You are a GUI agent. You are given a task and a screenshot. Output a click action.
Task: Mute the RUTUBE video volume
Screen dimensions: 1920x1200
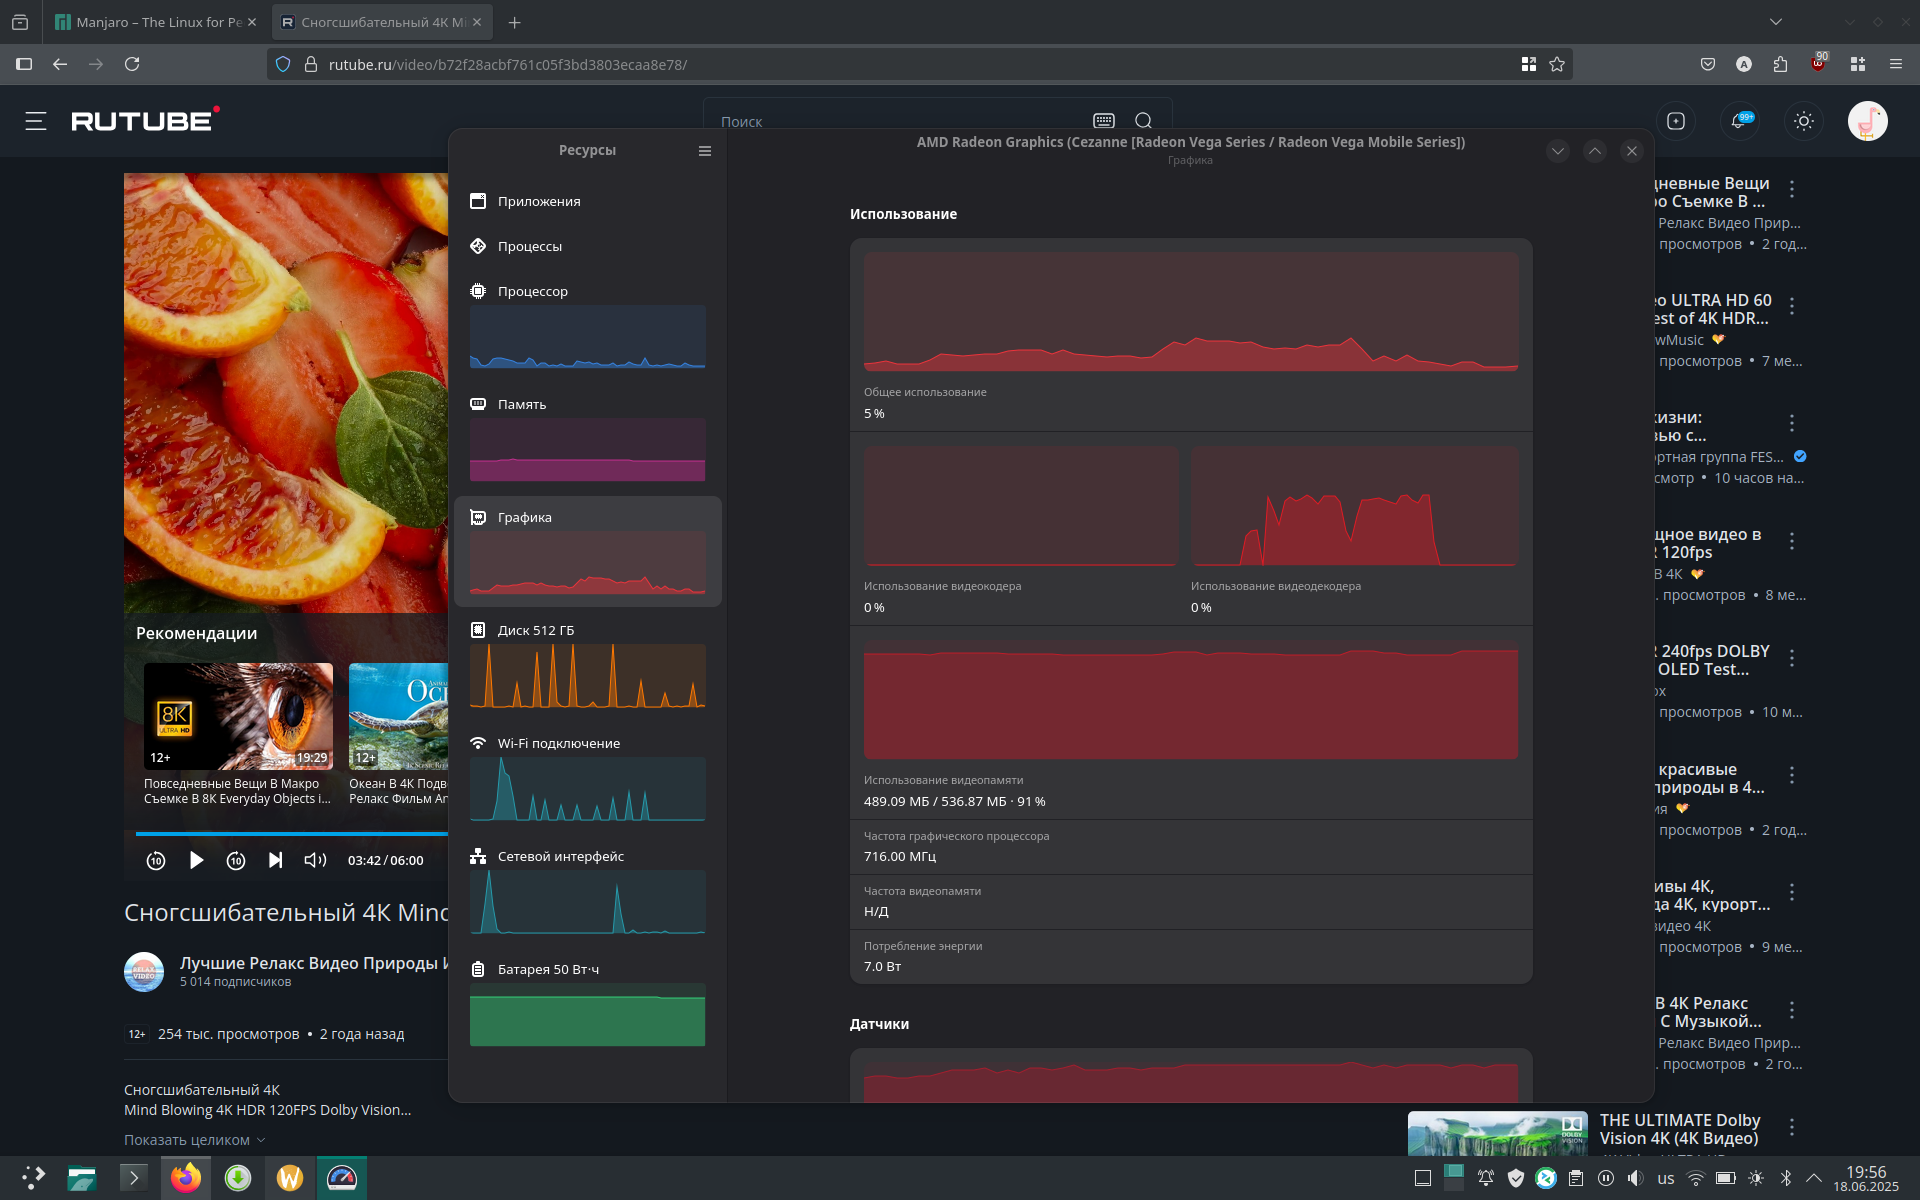[315, 860]
